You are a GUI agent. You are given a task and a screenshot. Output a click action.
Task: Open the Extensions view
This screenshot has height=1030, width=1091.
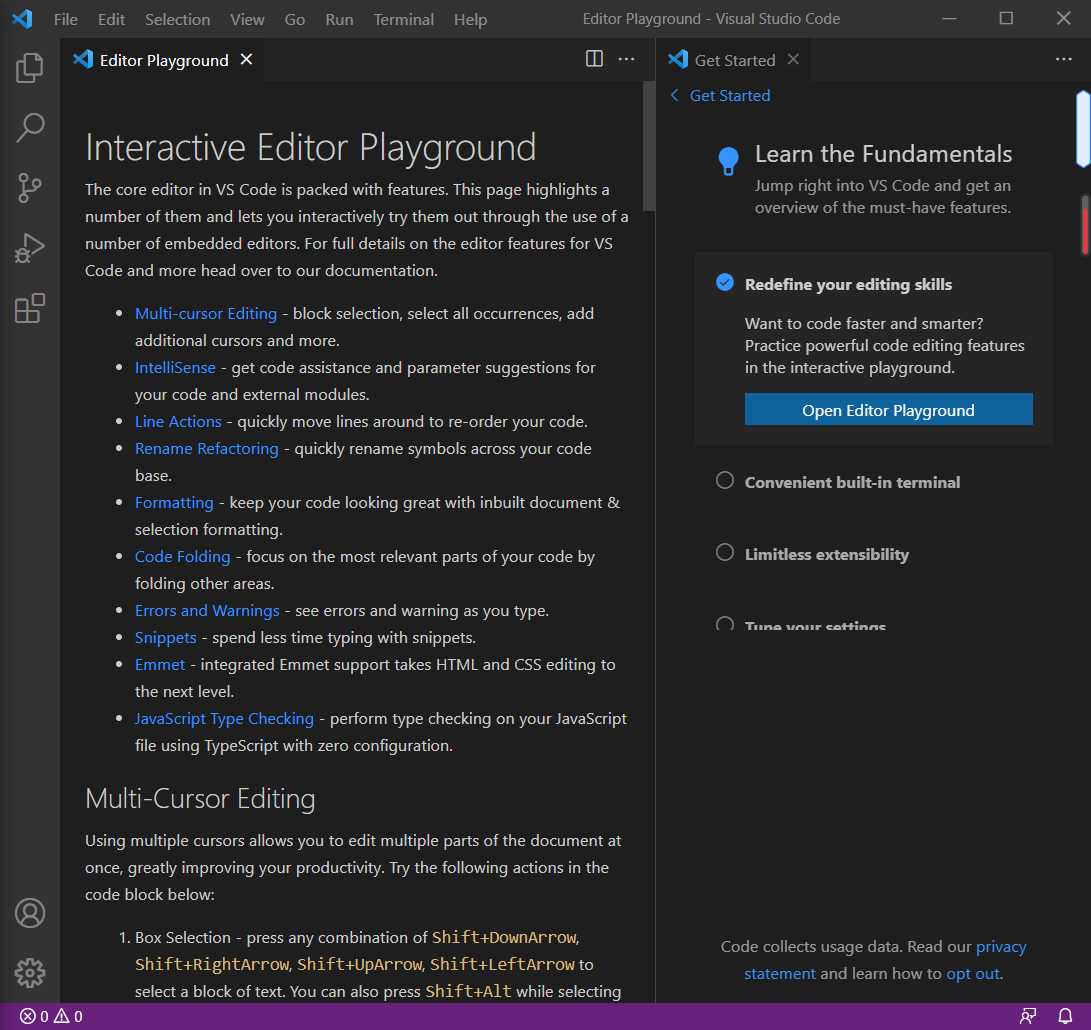[29, 308]
